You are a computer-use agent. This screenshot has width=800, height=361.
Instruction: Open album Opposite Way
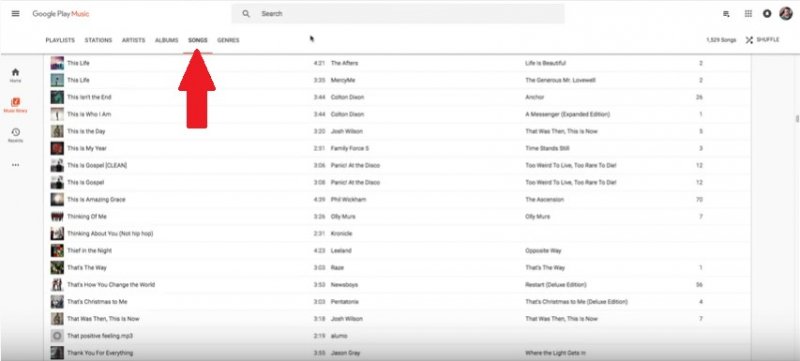pos(543,250)
